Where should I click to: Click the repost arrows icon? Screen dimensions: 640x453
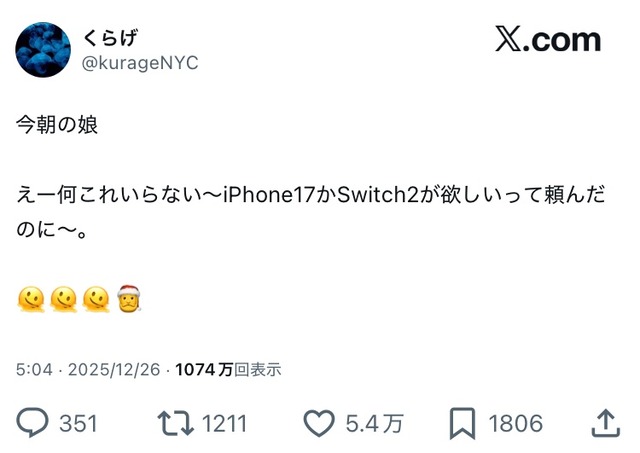click(x=176, y=423)
